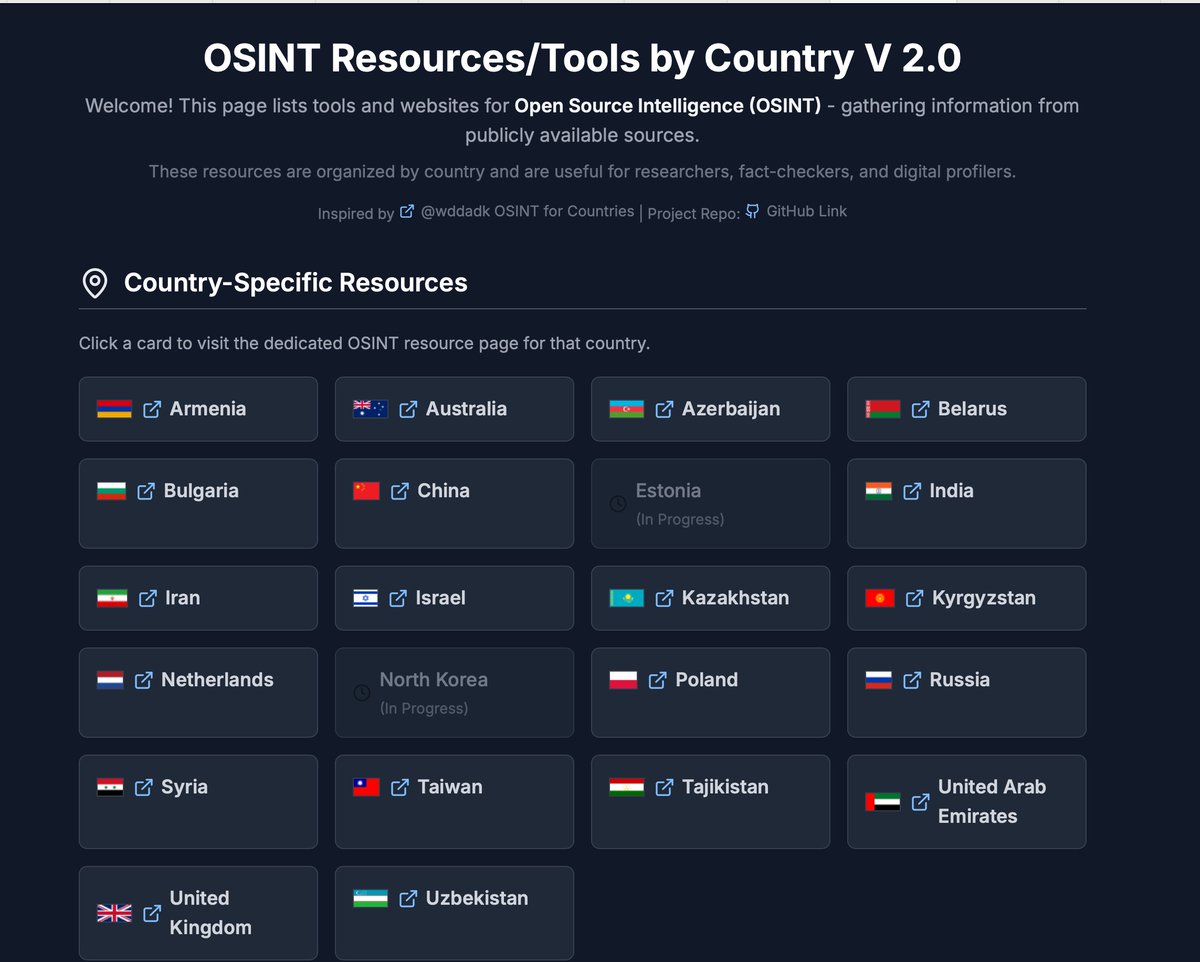The height and width of the screenshot is (962, 1200).
Task: Click the Poland flag icon
Action: point(623,680)
